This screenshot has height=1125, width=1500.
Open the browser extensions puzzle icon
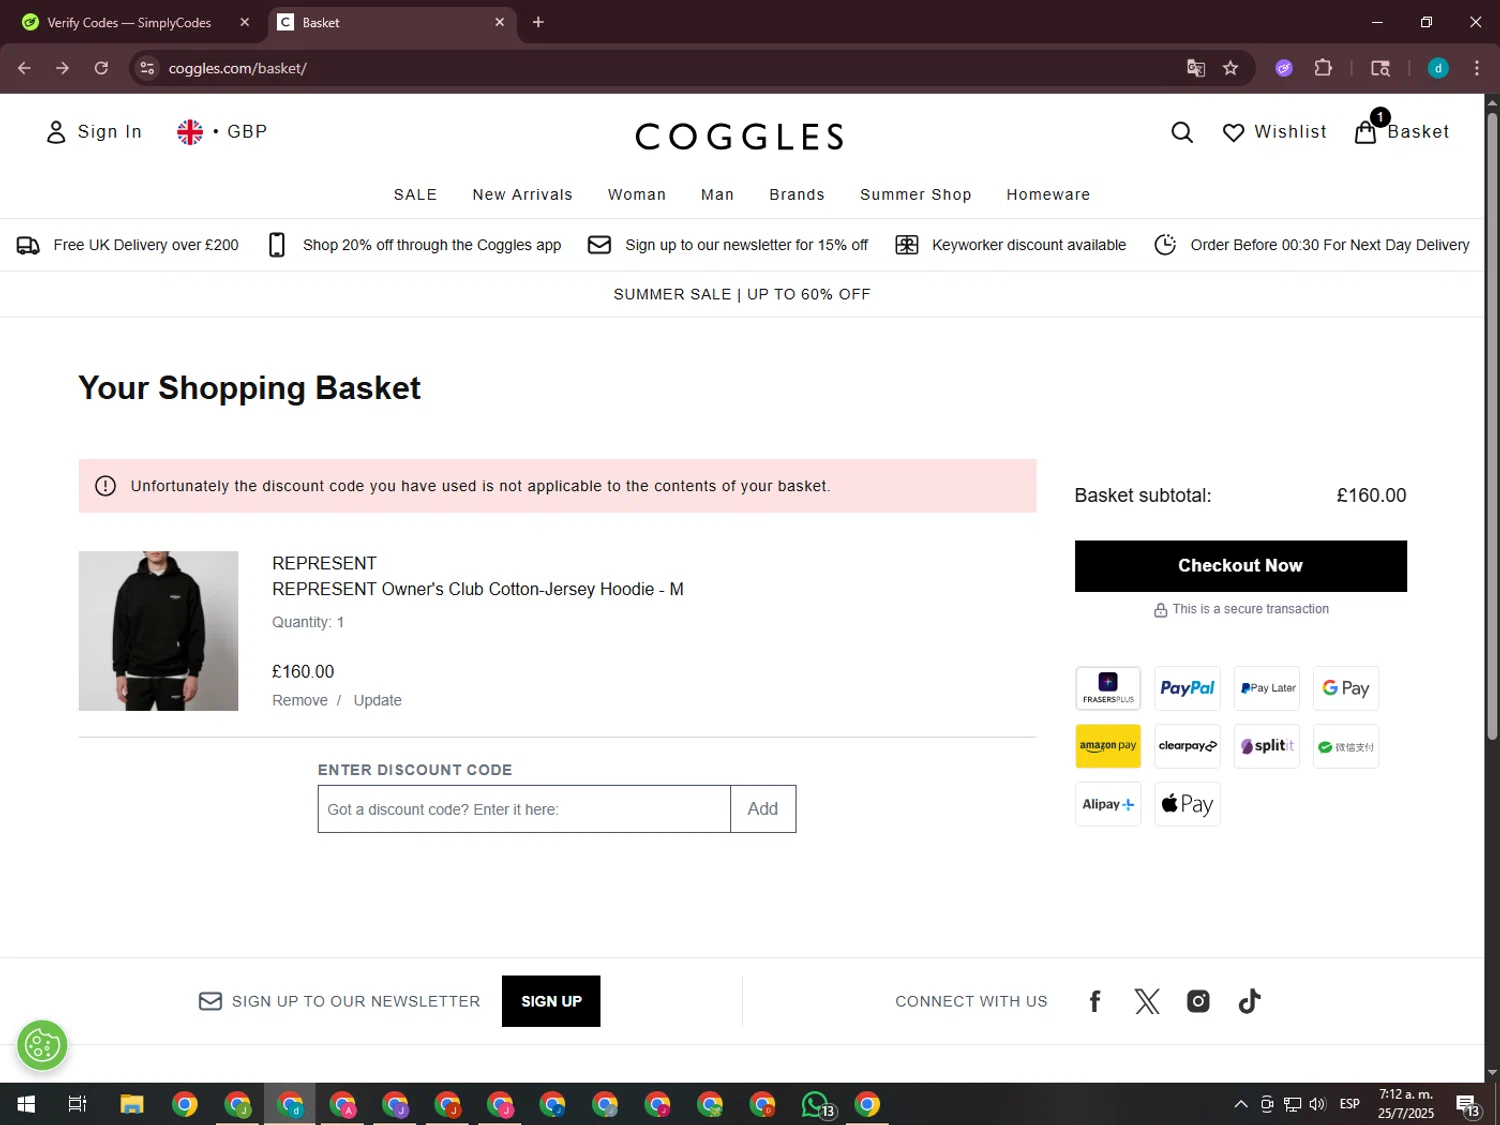pos(1323,68)
